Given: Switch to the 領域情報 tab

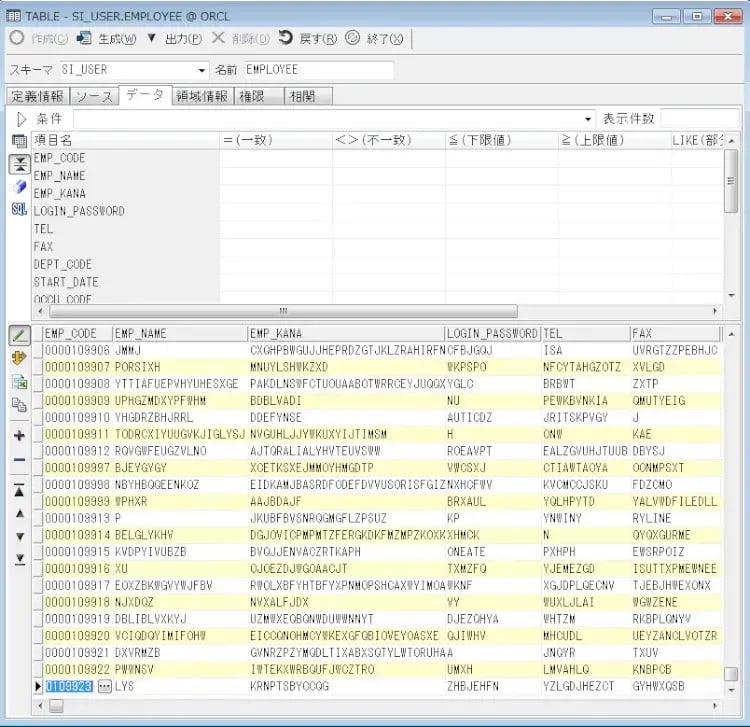Looking at the screenshot, I should coord(202,96).
